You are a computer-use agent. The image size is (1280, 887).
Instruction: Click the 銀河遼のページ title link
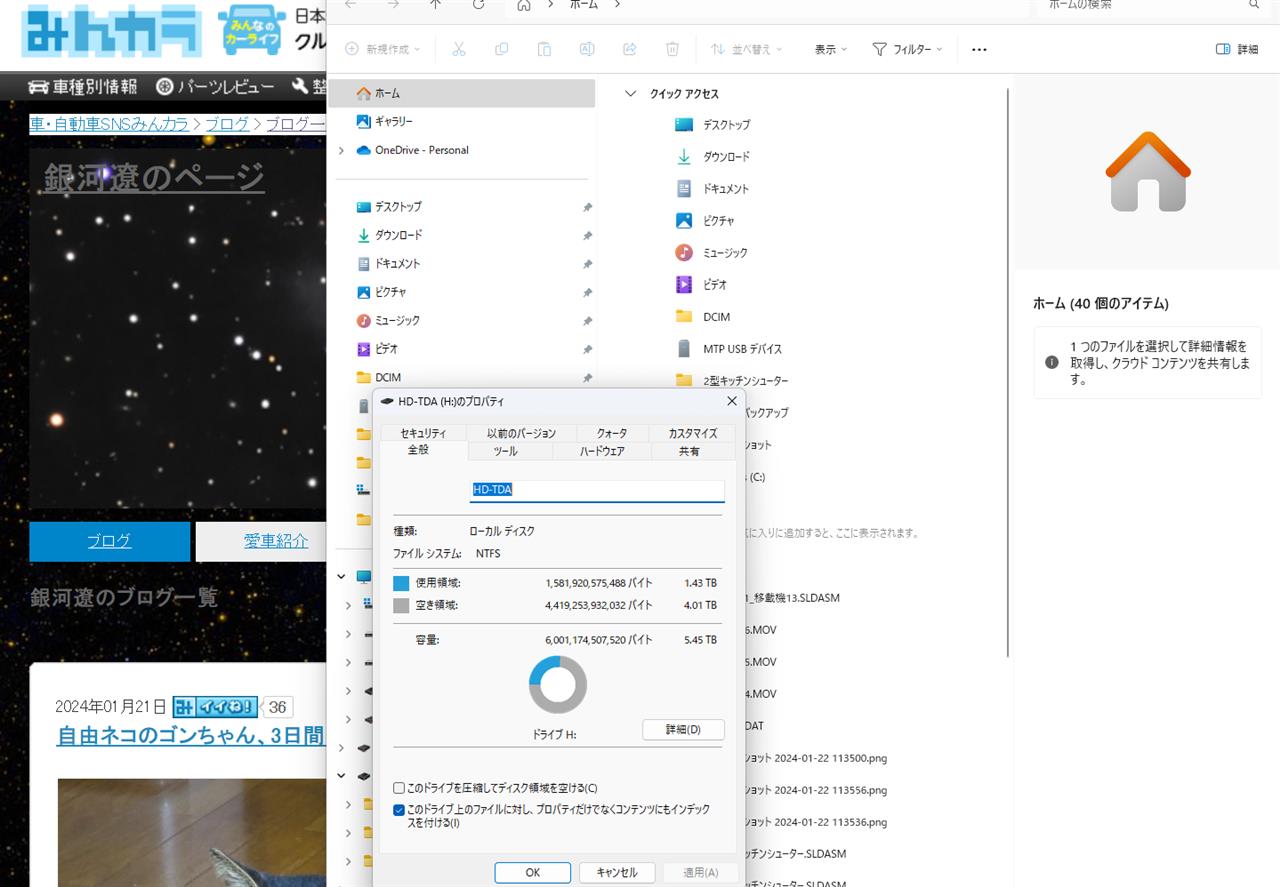pyautogui.click(x=154, y=177)
